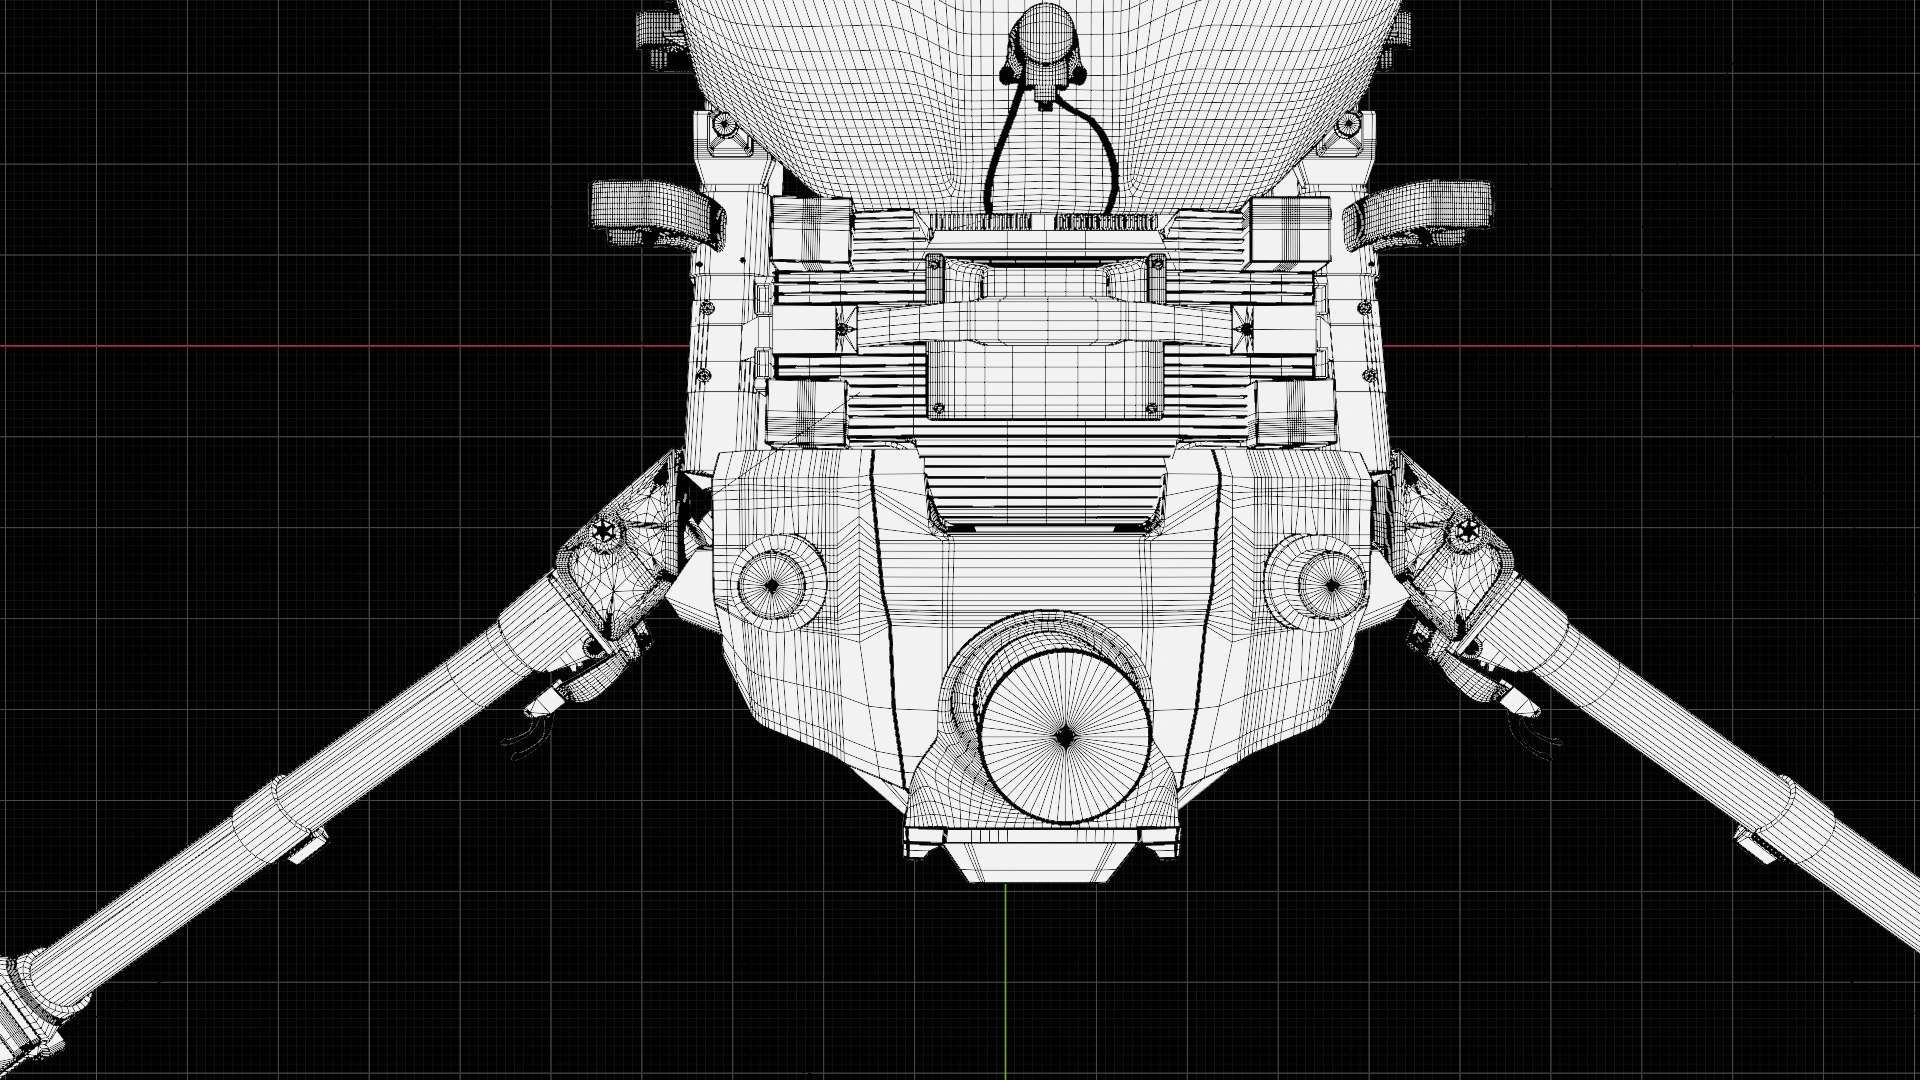This screenshot has height=1080, width=1920.
Task: Select the small dome device atop the sphere
Action: [x=1044, y=45]
